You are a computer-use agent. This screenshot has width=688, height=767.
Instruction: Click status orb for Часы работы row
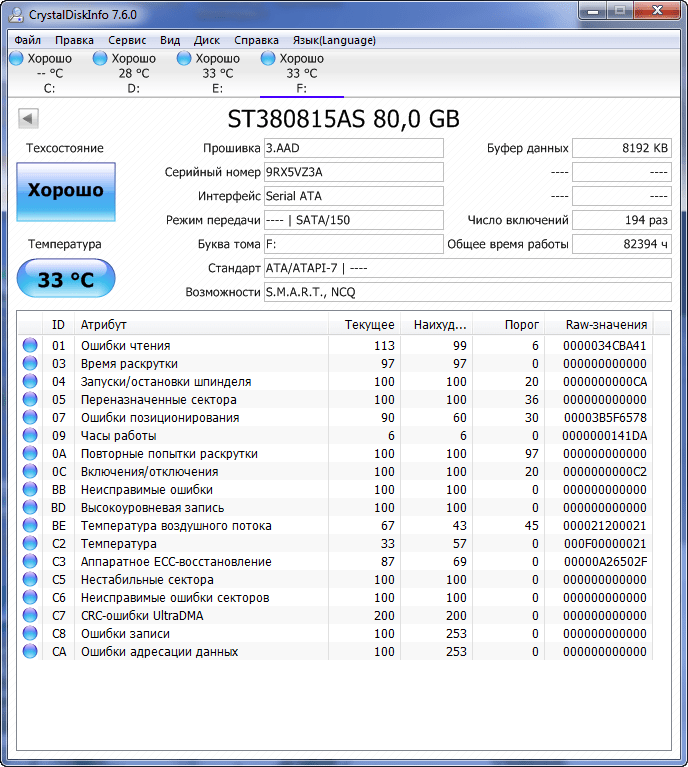30,435
